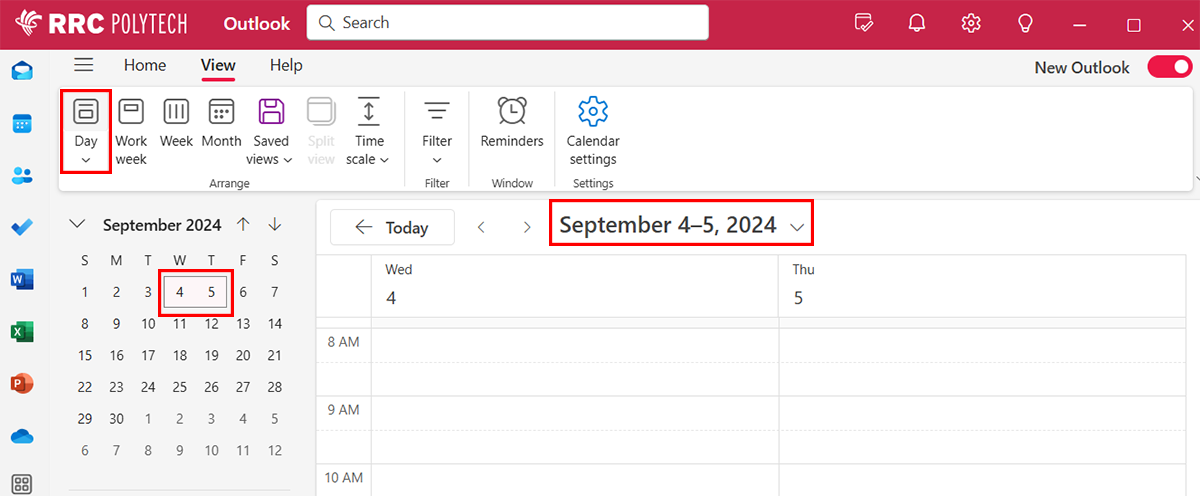Click the Search box

pos(507,22)
